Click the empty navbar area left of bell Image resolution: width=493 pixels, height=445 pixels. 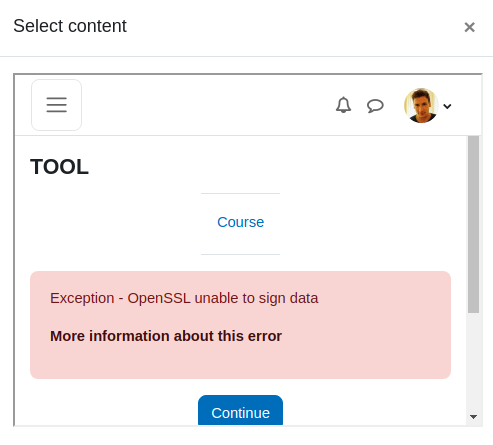click(x=207, y=105)
